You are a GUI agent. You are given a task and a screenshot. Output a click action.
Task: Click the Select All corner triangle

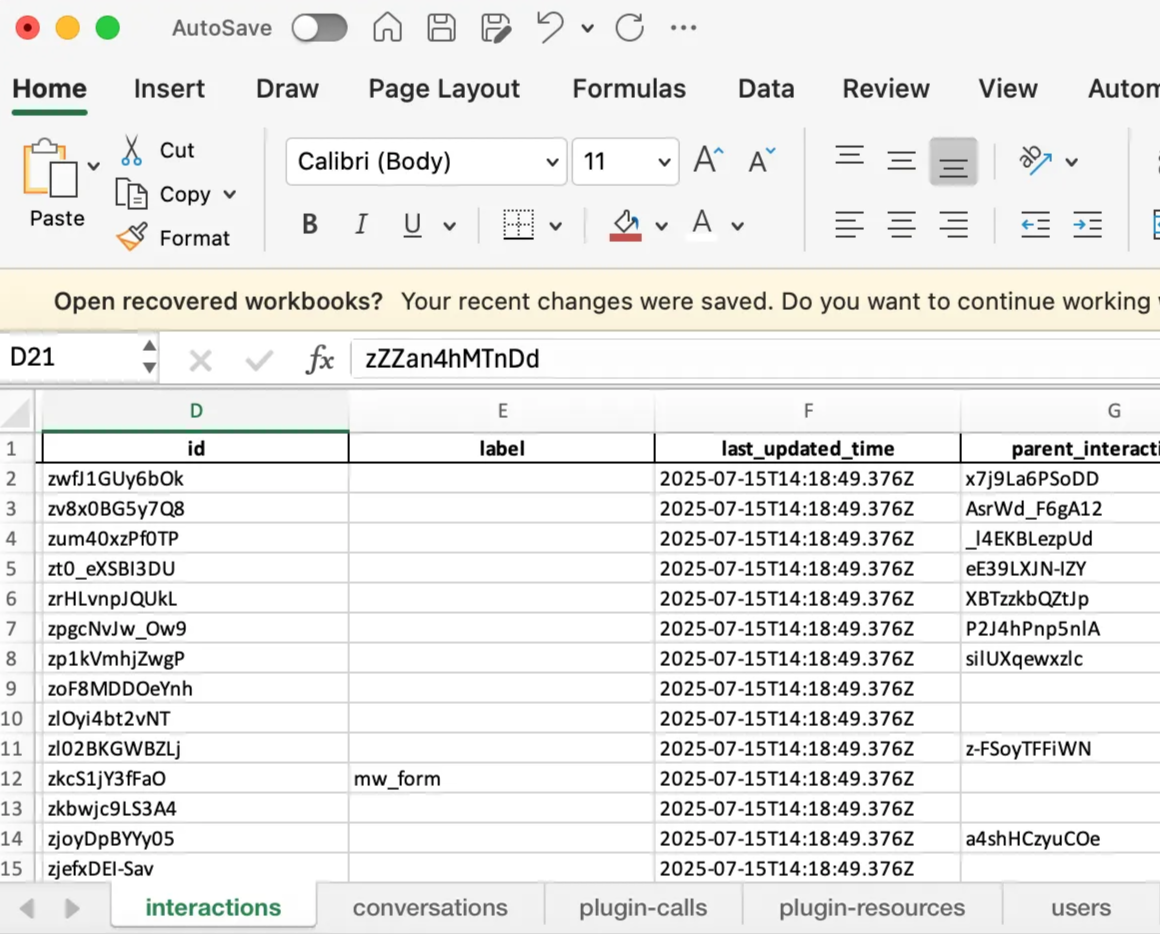click(16, 412)
